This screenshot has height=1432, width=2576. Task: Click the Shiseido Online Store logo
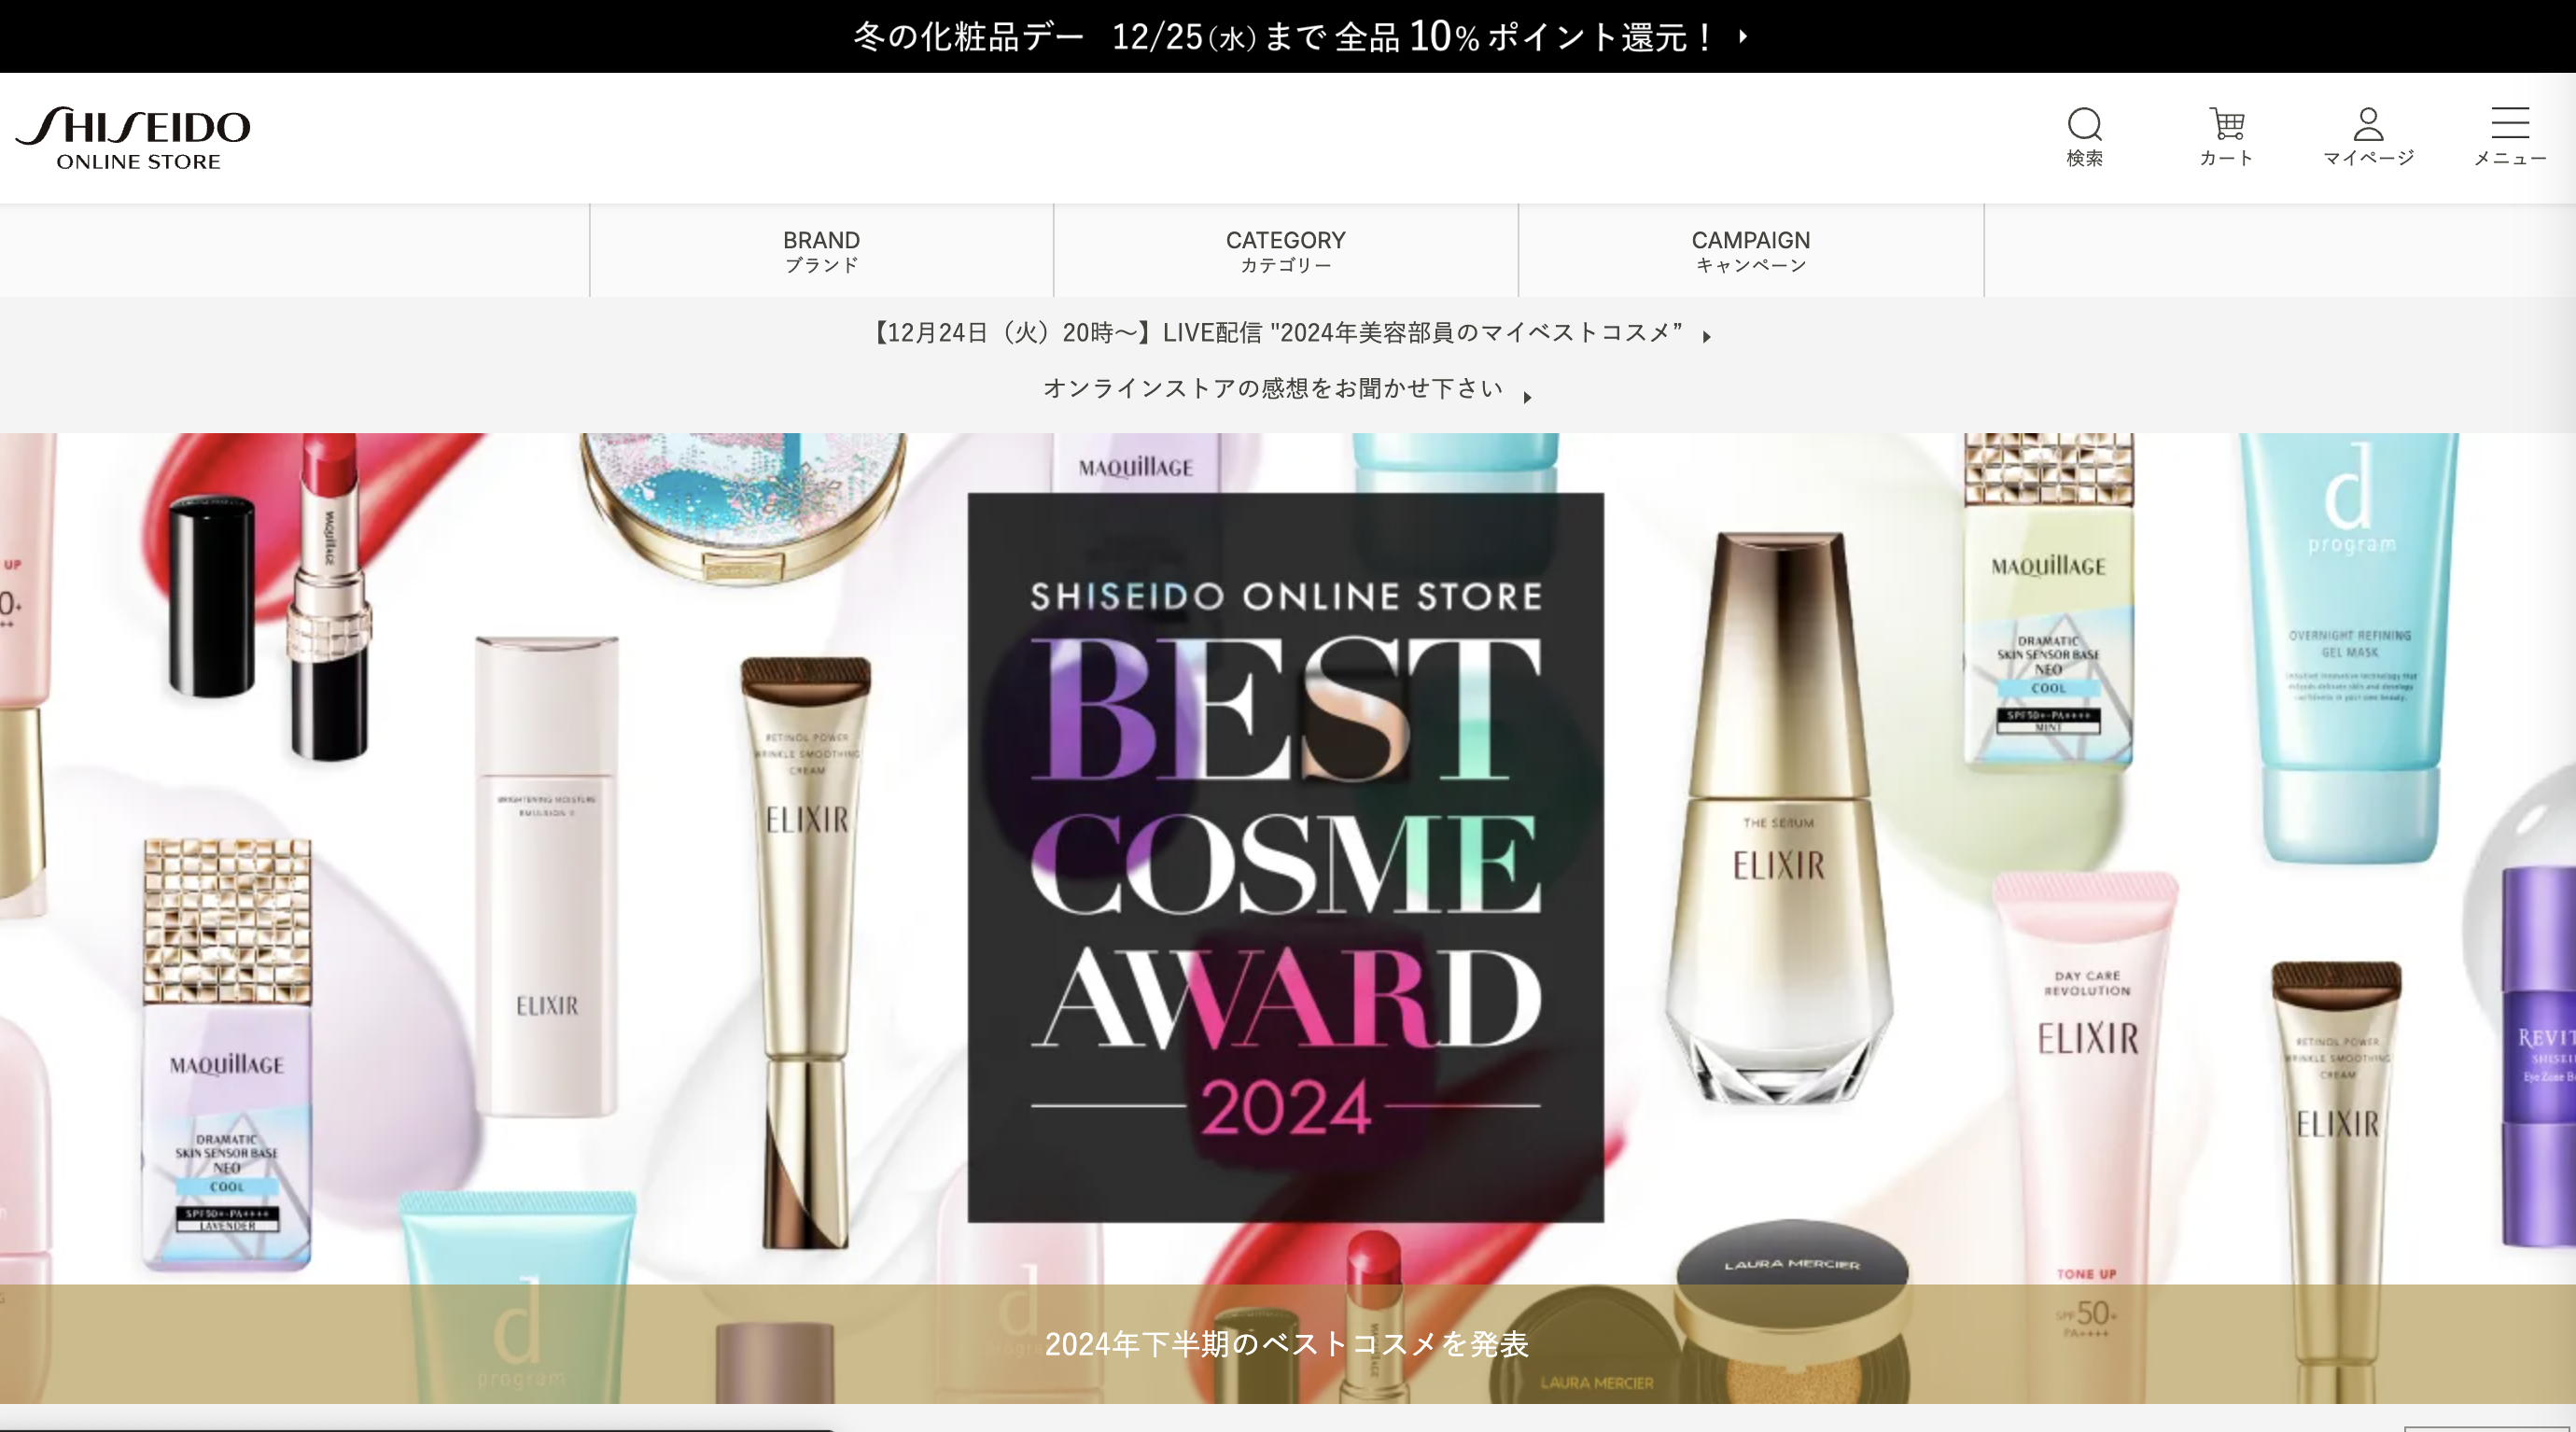pos(133,138)
